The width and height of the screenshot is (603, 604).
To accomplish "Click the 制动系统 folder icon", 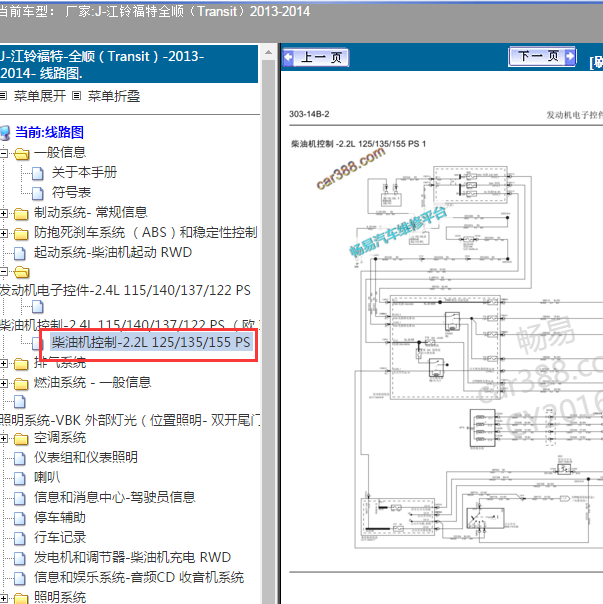I will [x=21, y=213].
